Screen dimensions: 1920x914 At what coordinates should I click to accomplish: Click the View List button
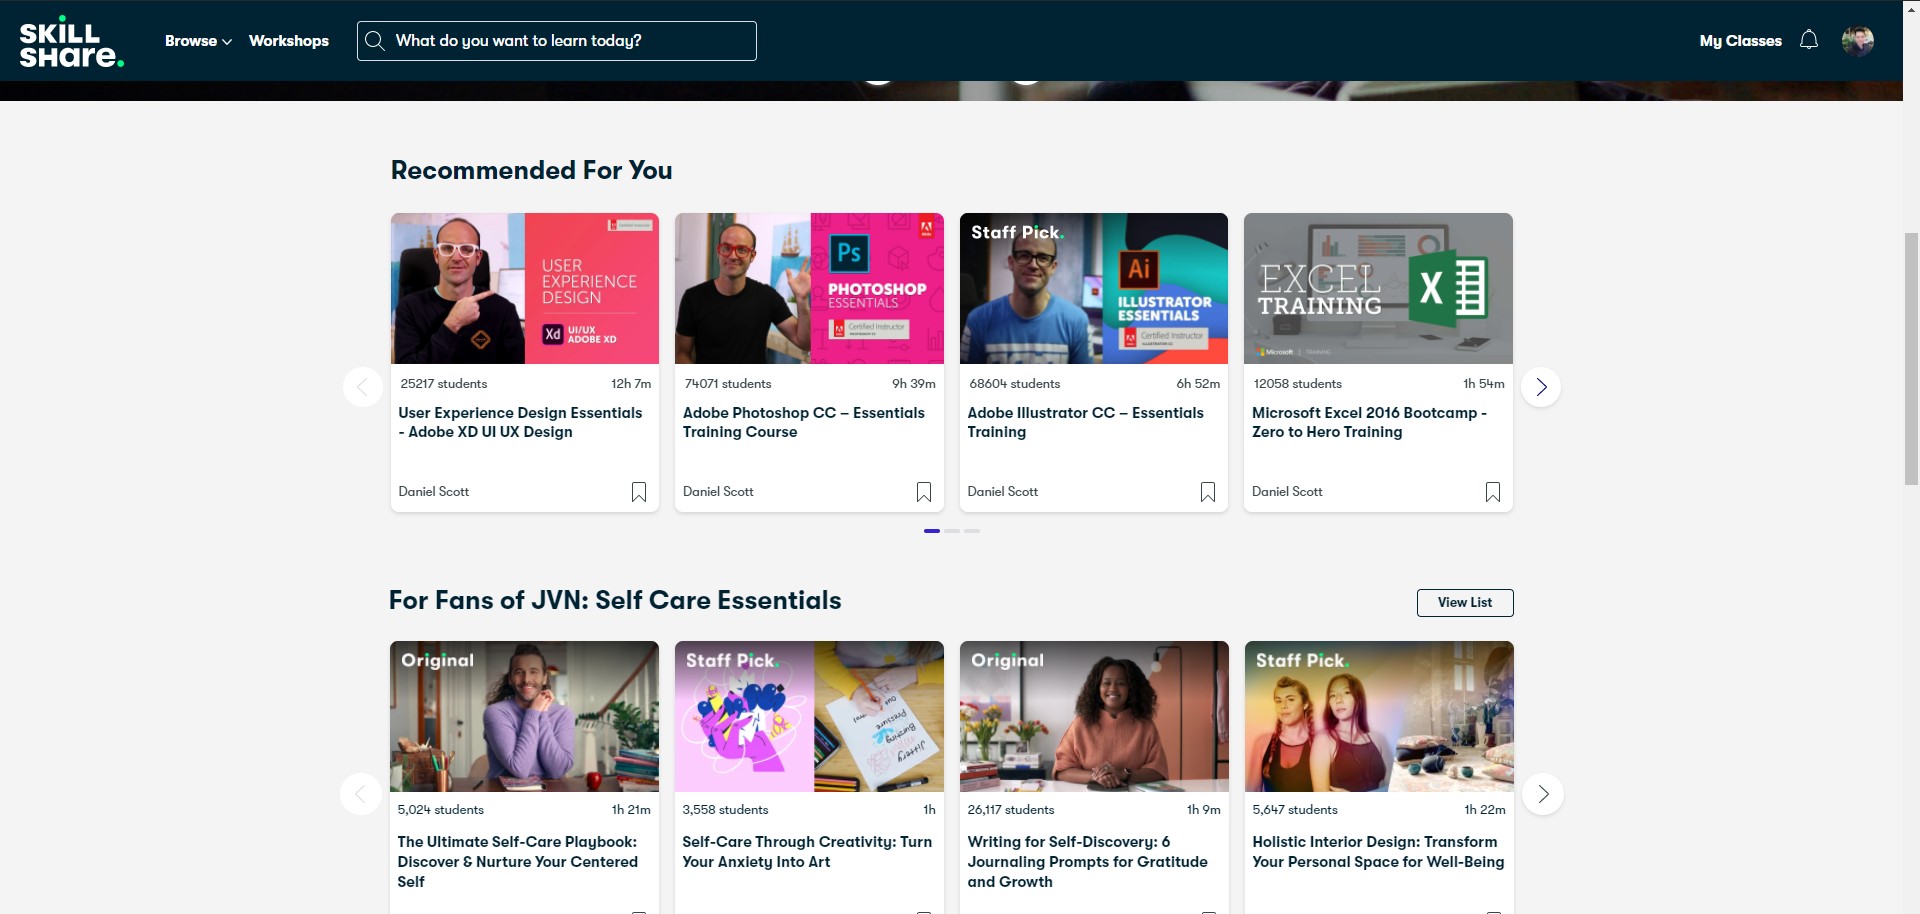pos(1465,603)
